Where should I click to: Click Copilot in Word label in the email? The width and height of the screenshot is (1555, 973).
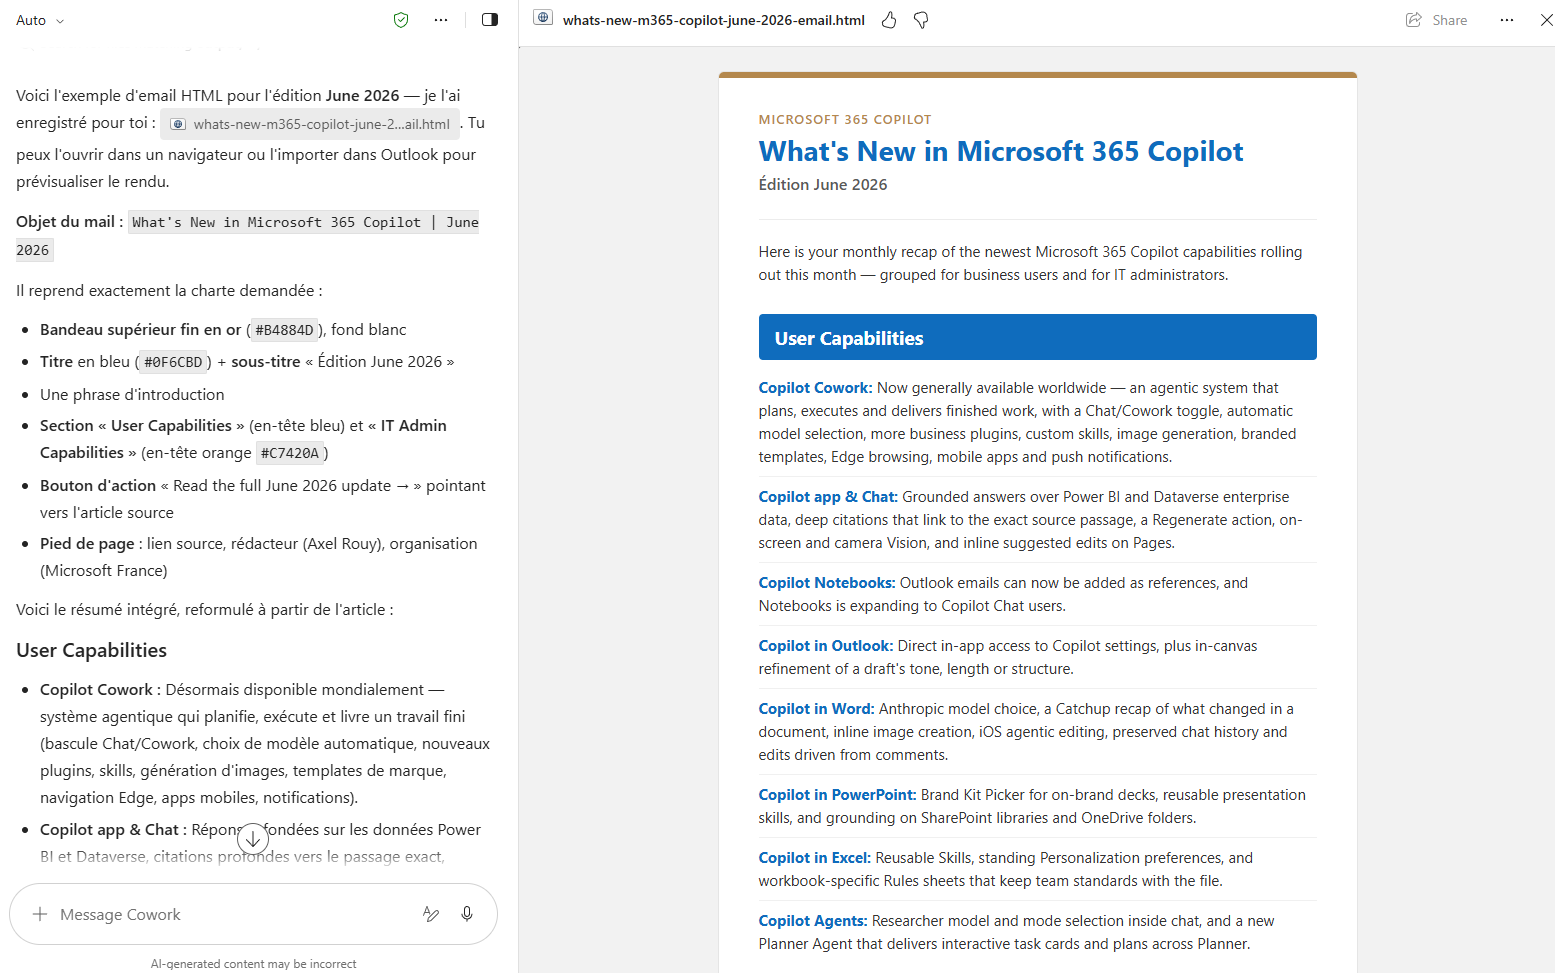816,709
